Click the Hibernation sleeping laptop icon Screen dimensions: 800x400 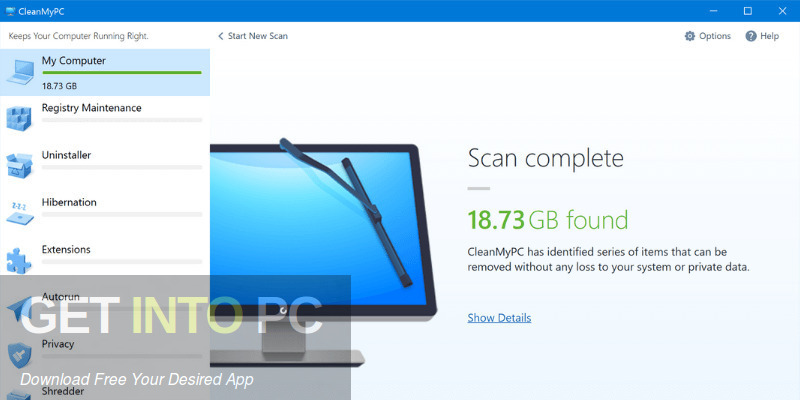click(x=20, y=213)
